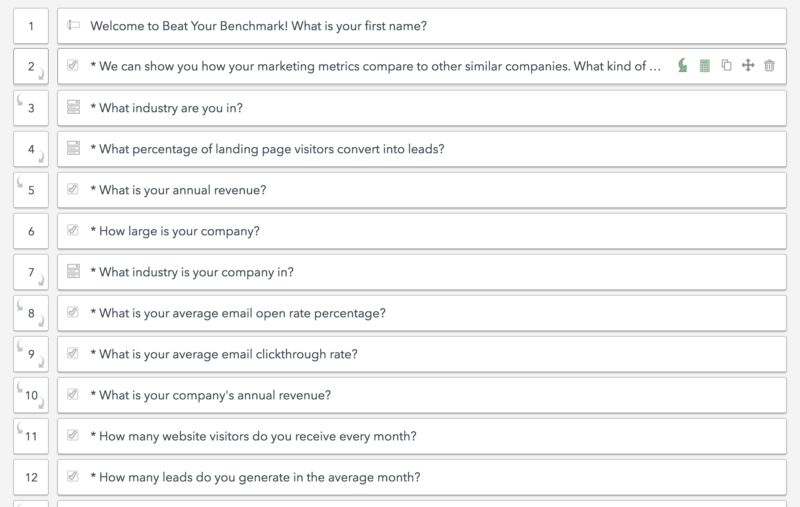Click the green logic jump icon on question 2
This screenshot has height=507, width=800.
[x=683, y=66]
